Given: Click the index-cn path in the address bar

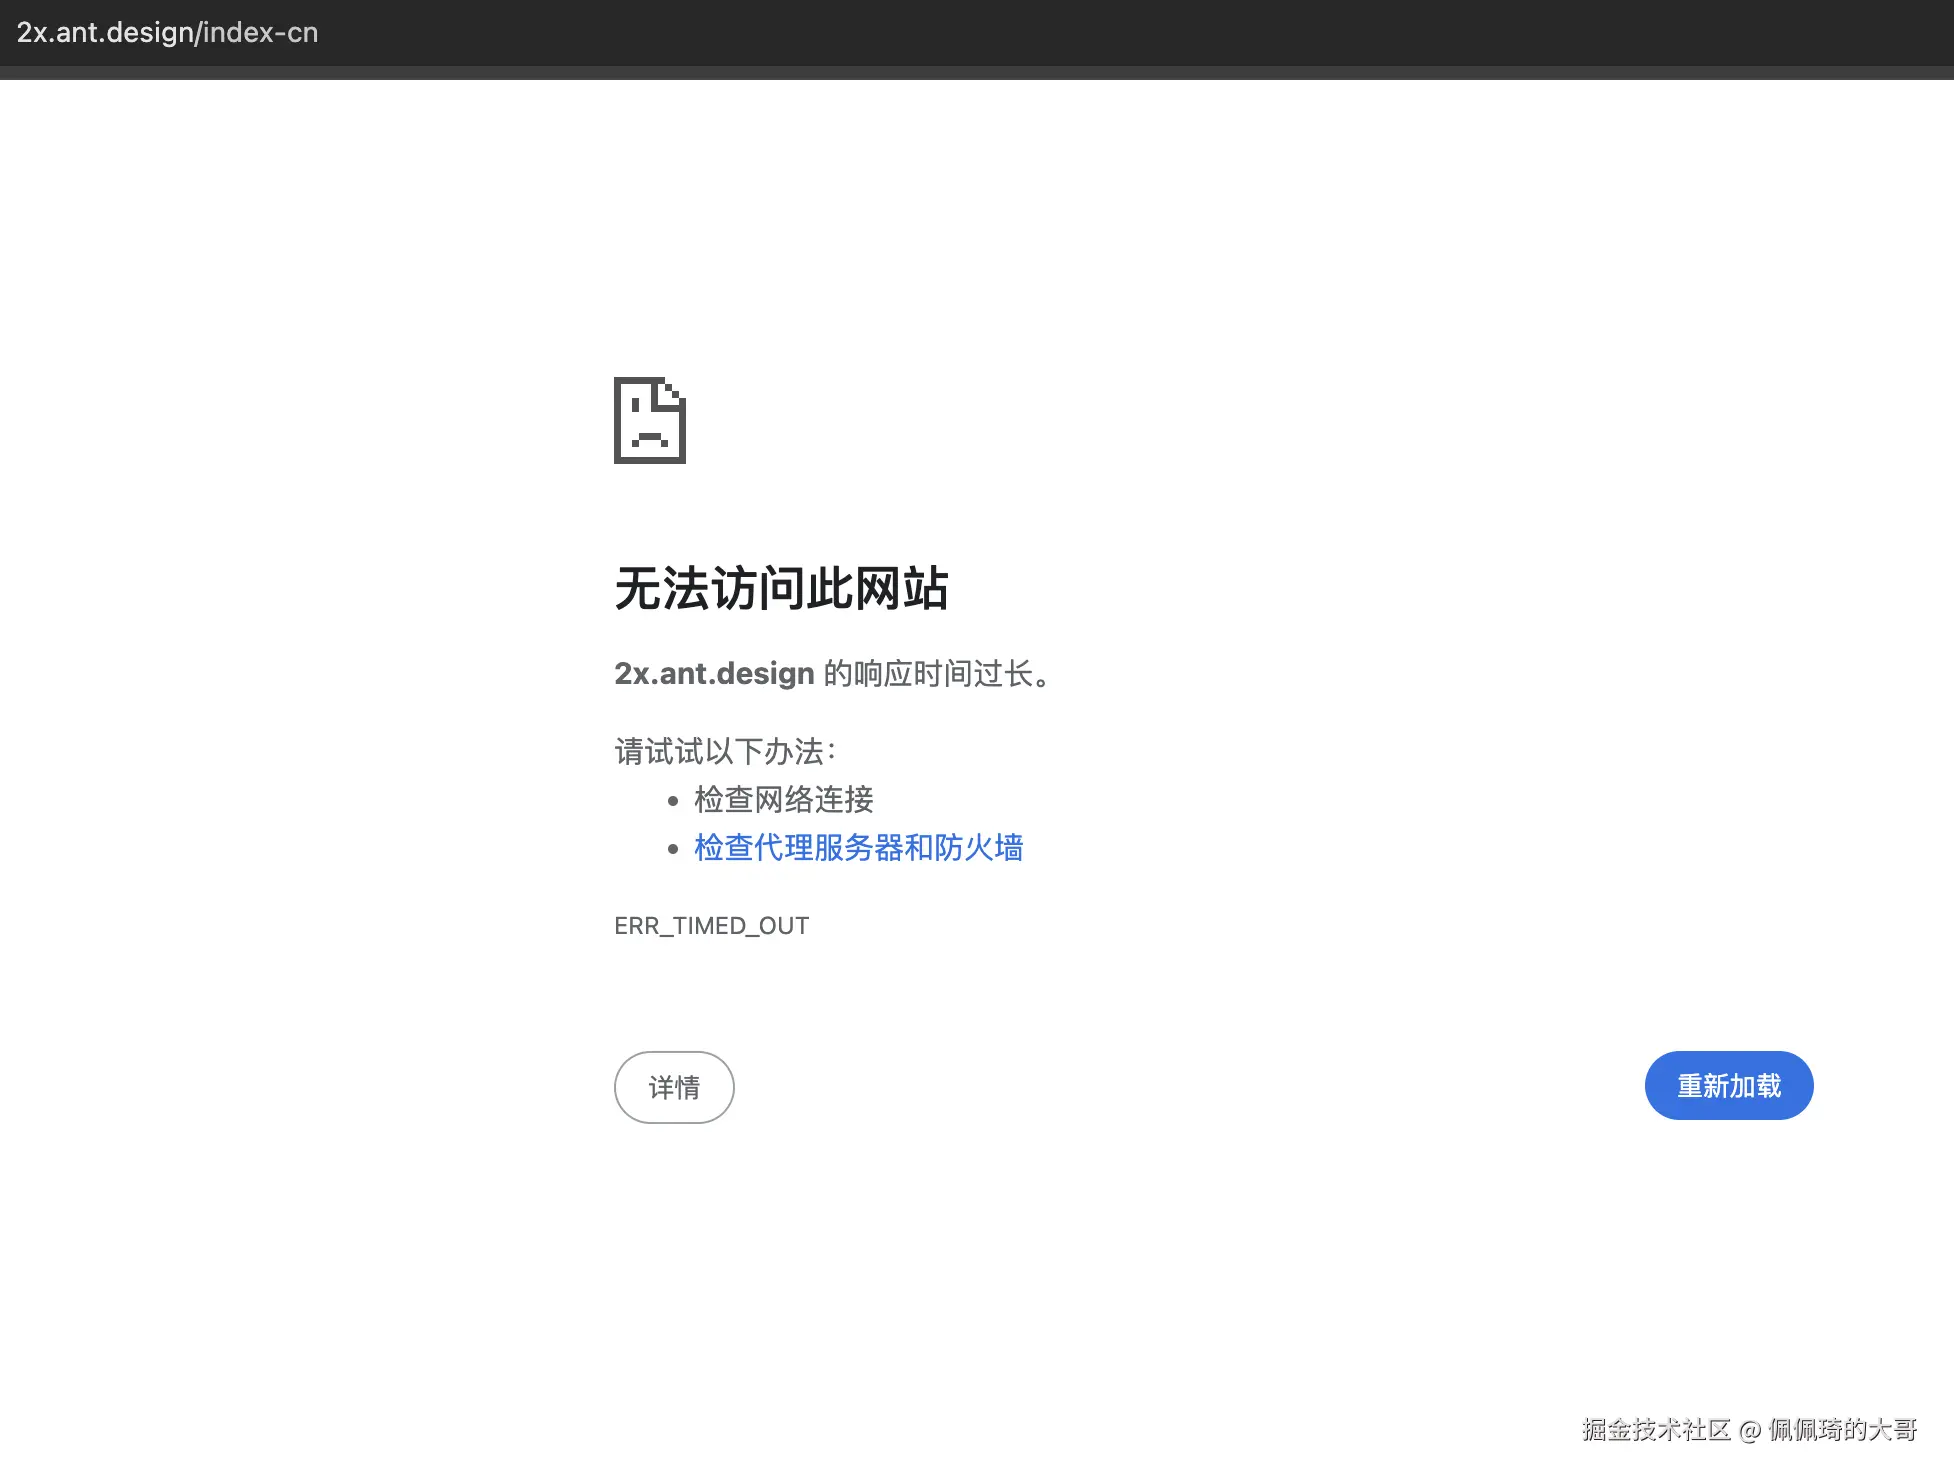Looking at the screenshot, I should click(258, 33).
